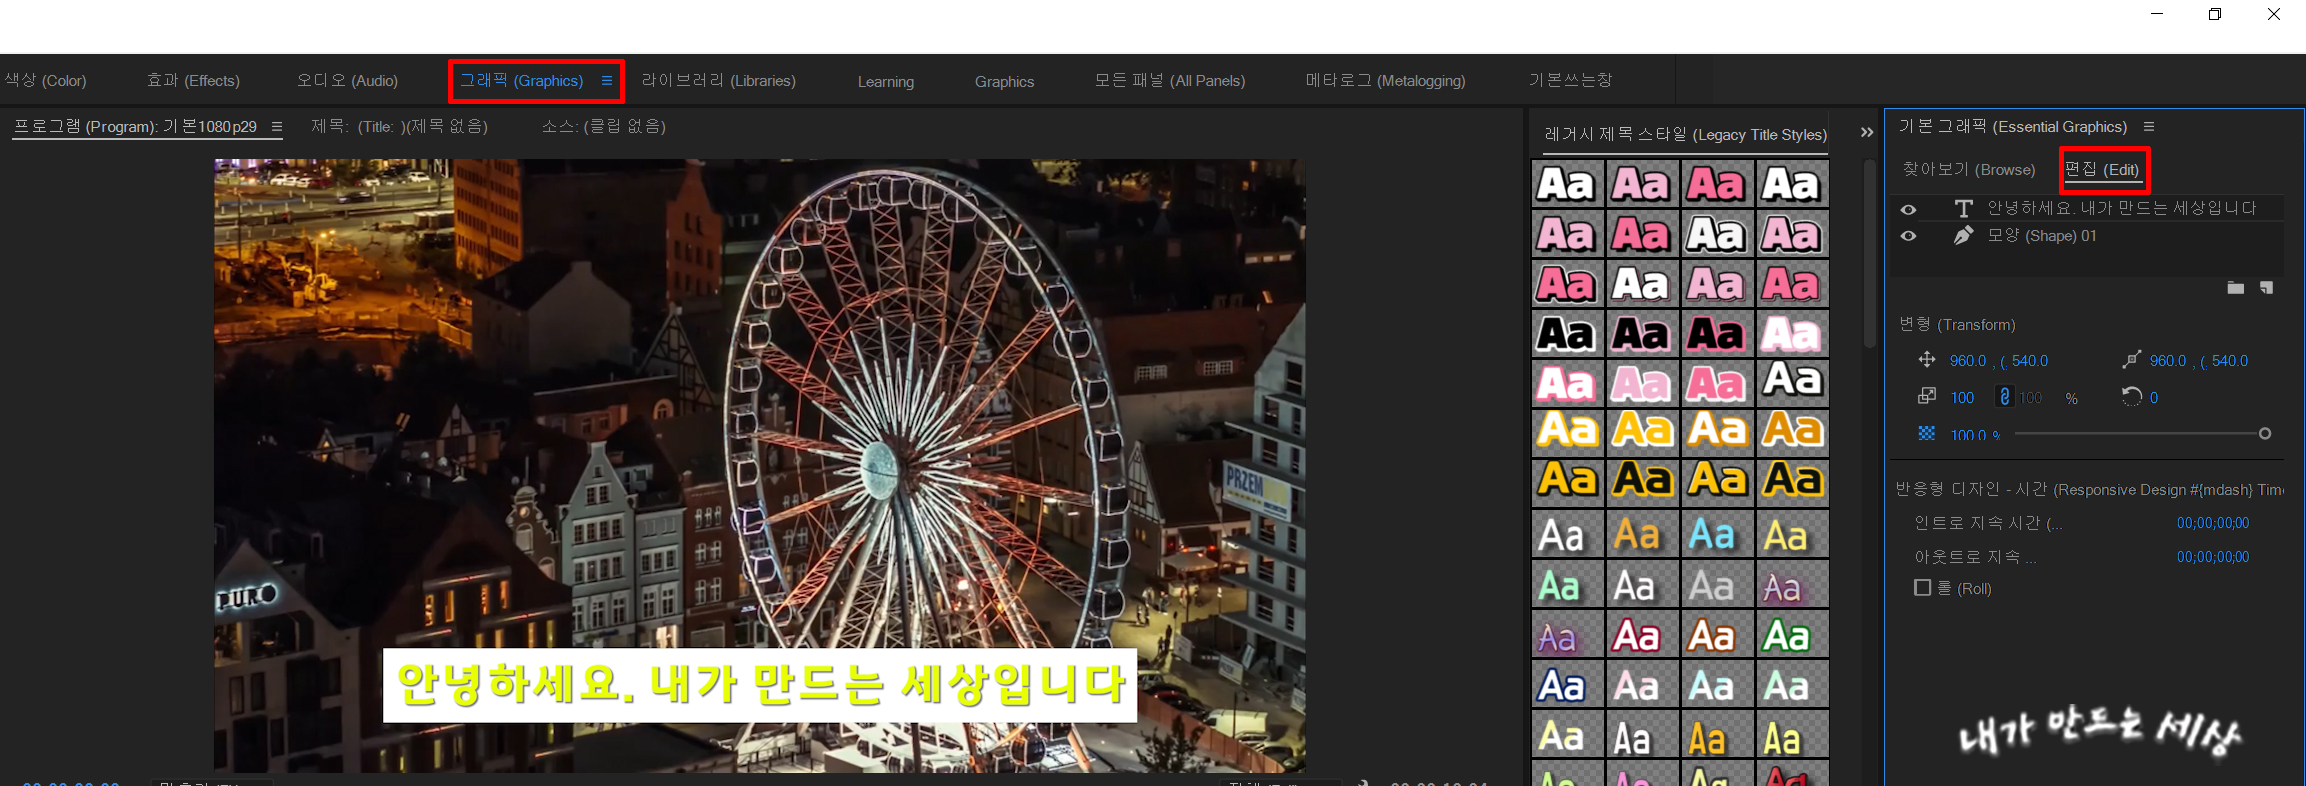Click the checkered Opacity icon
The image size is (2306, 786).
[x=1926, y=433]
